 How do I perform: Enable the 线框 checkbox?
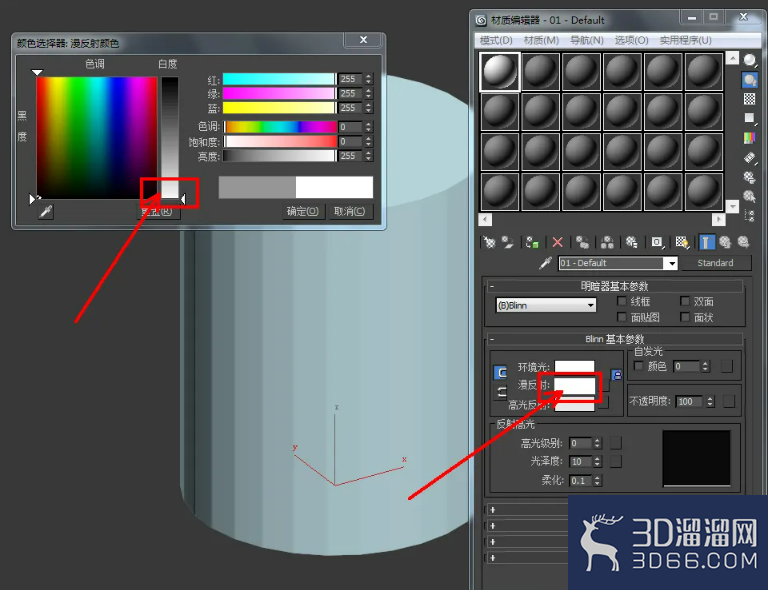click(622, 301)
